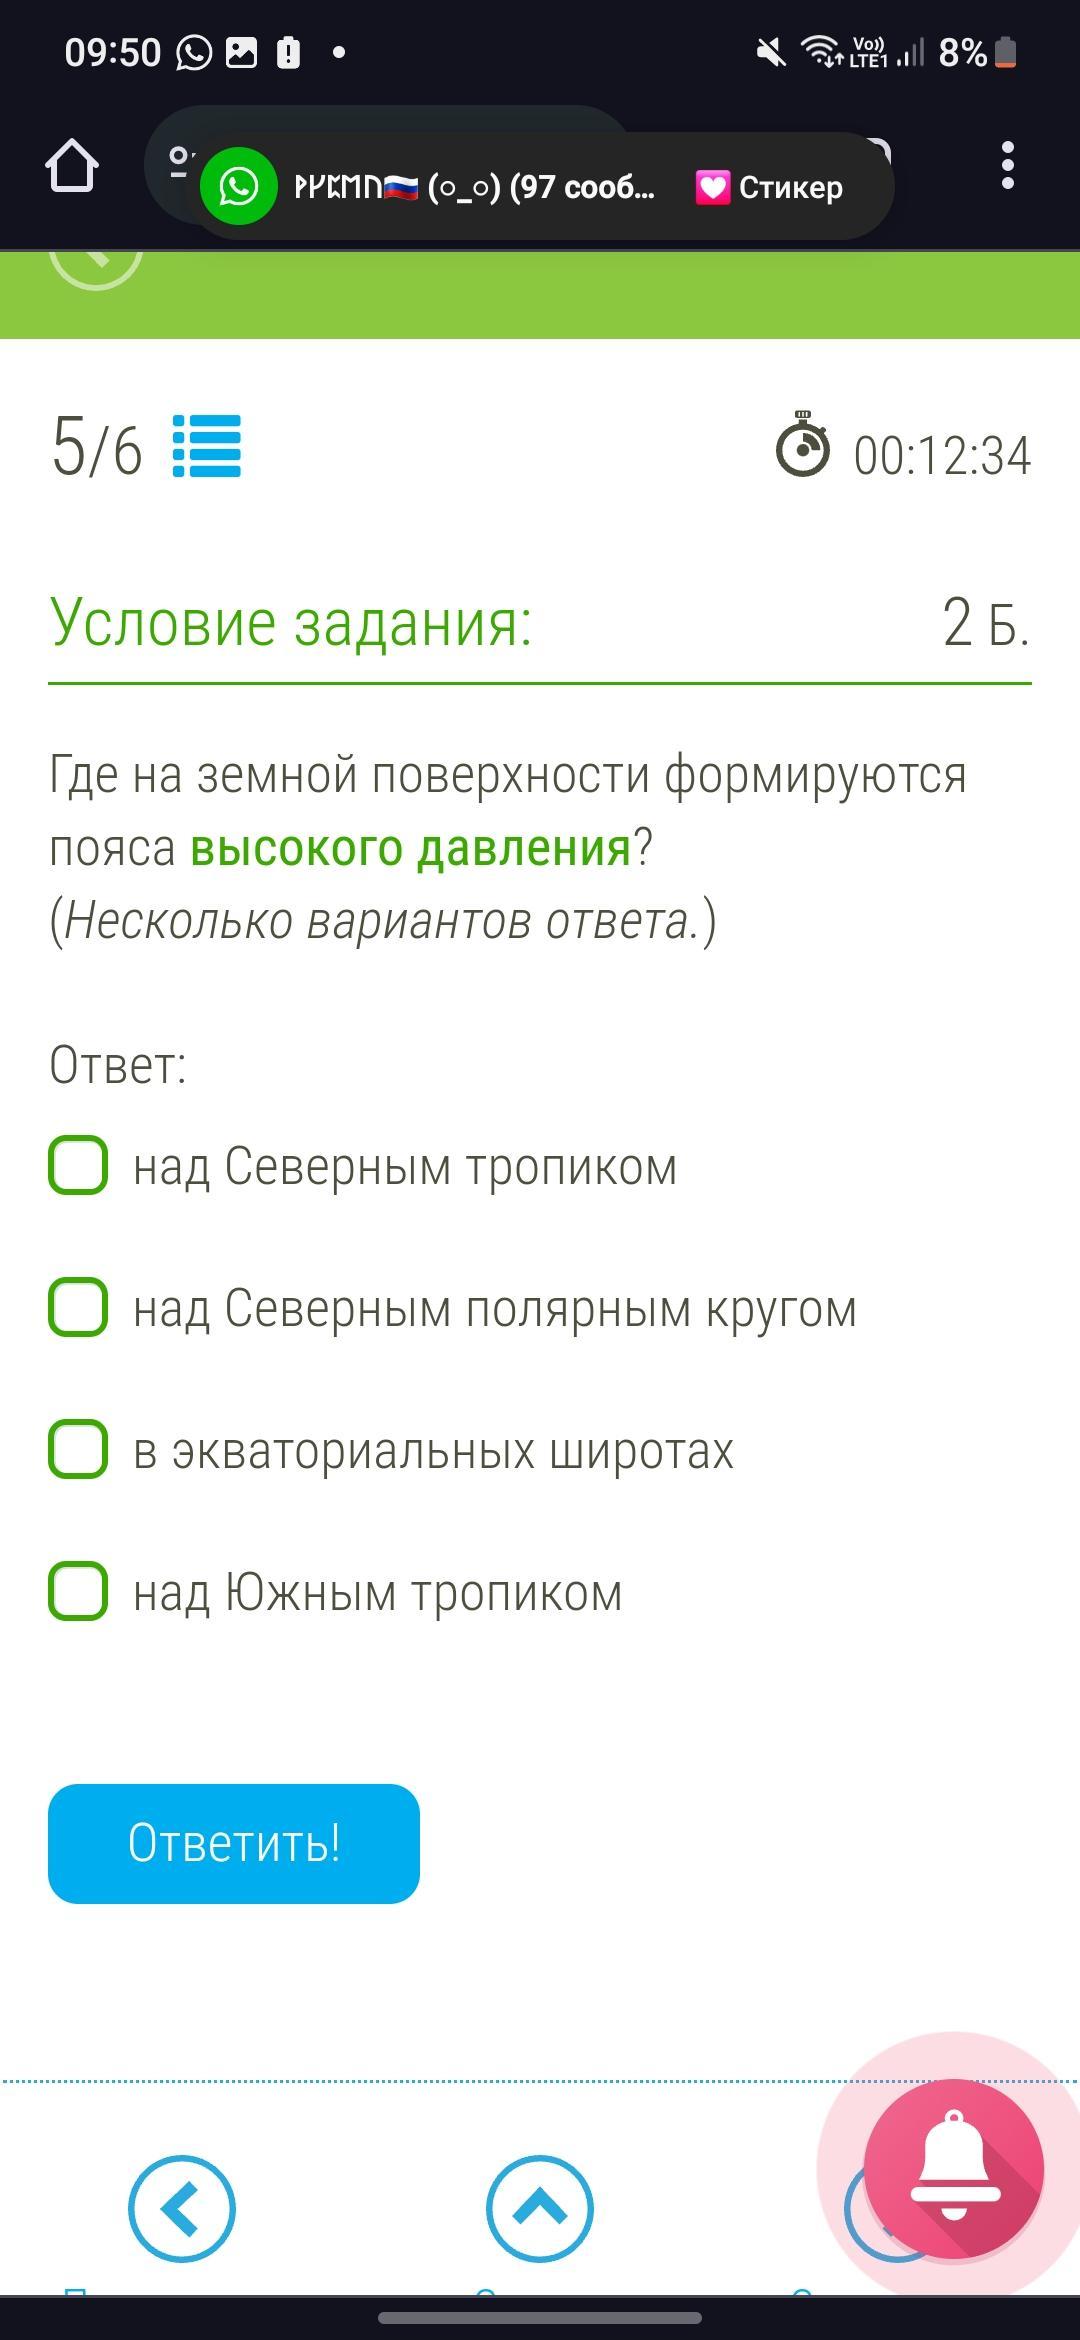The width and height of the screenshot is (1080, 2340).
Task: Open the browser three-dot menu
Action: tap(1007, 165)
